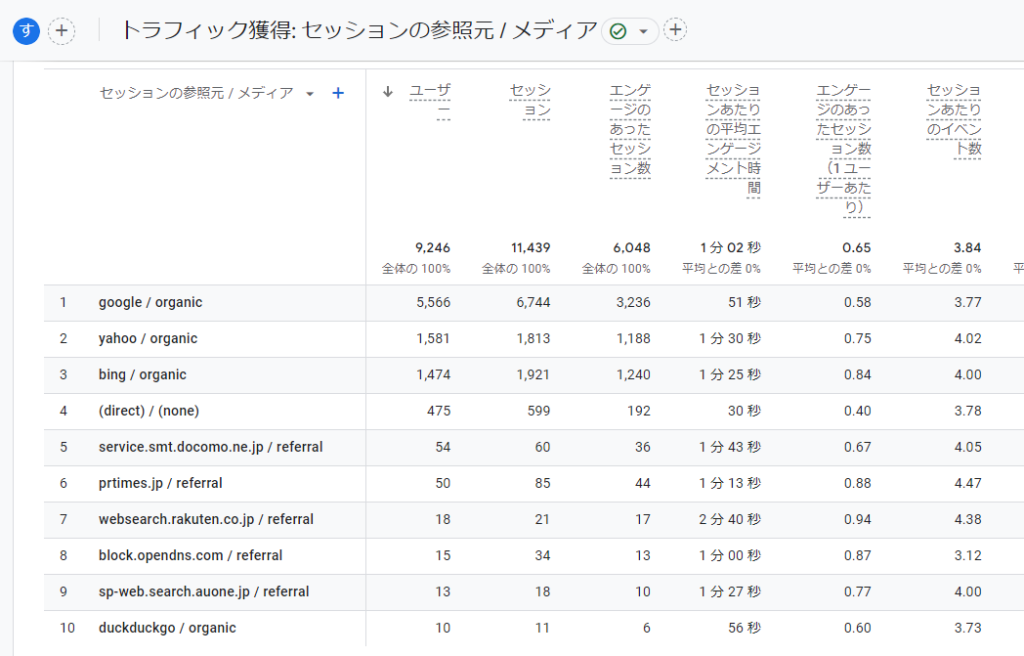Open the セッションの参照元 / メディア dimension dropdown
1024x656 pixels.
[310, 92]
